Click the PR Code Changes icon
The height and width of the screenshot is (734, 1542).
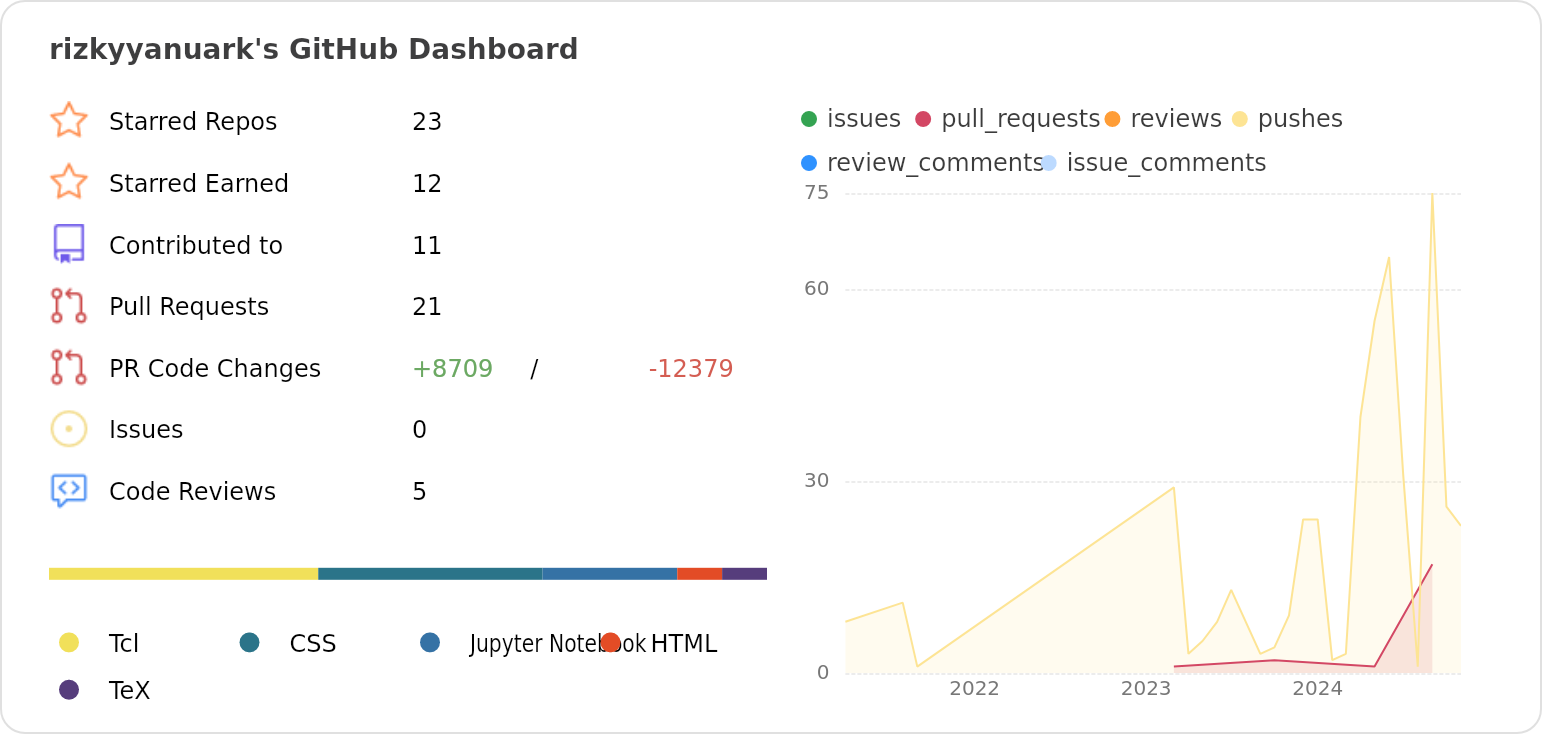tap(69, 368)
